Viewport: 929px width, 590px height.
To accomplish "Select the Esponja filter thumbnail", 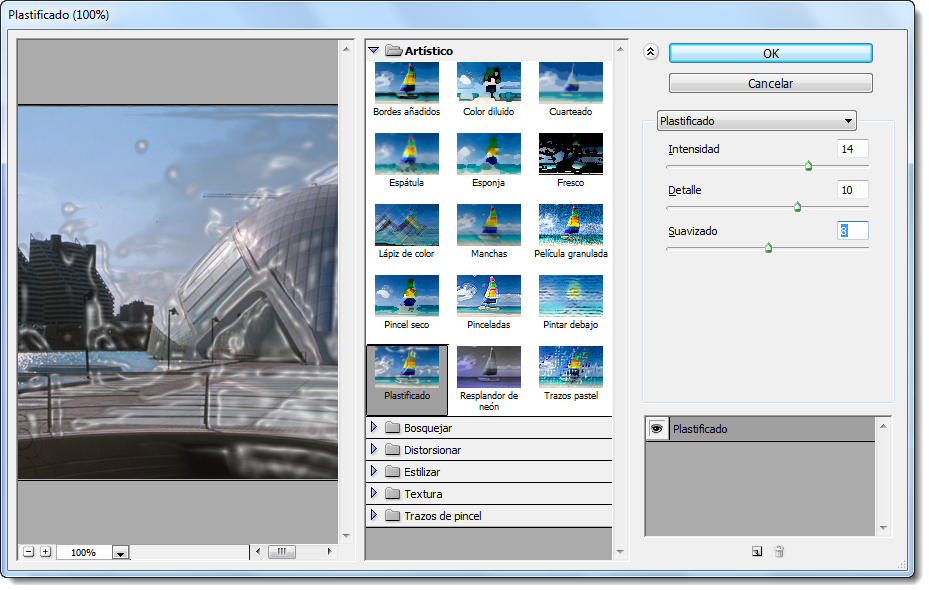I will click(488, 154).
